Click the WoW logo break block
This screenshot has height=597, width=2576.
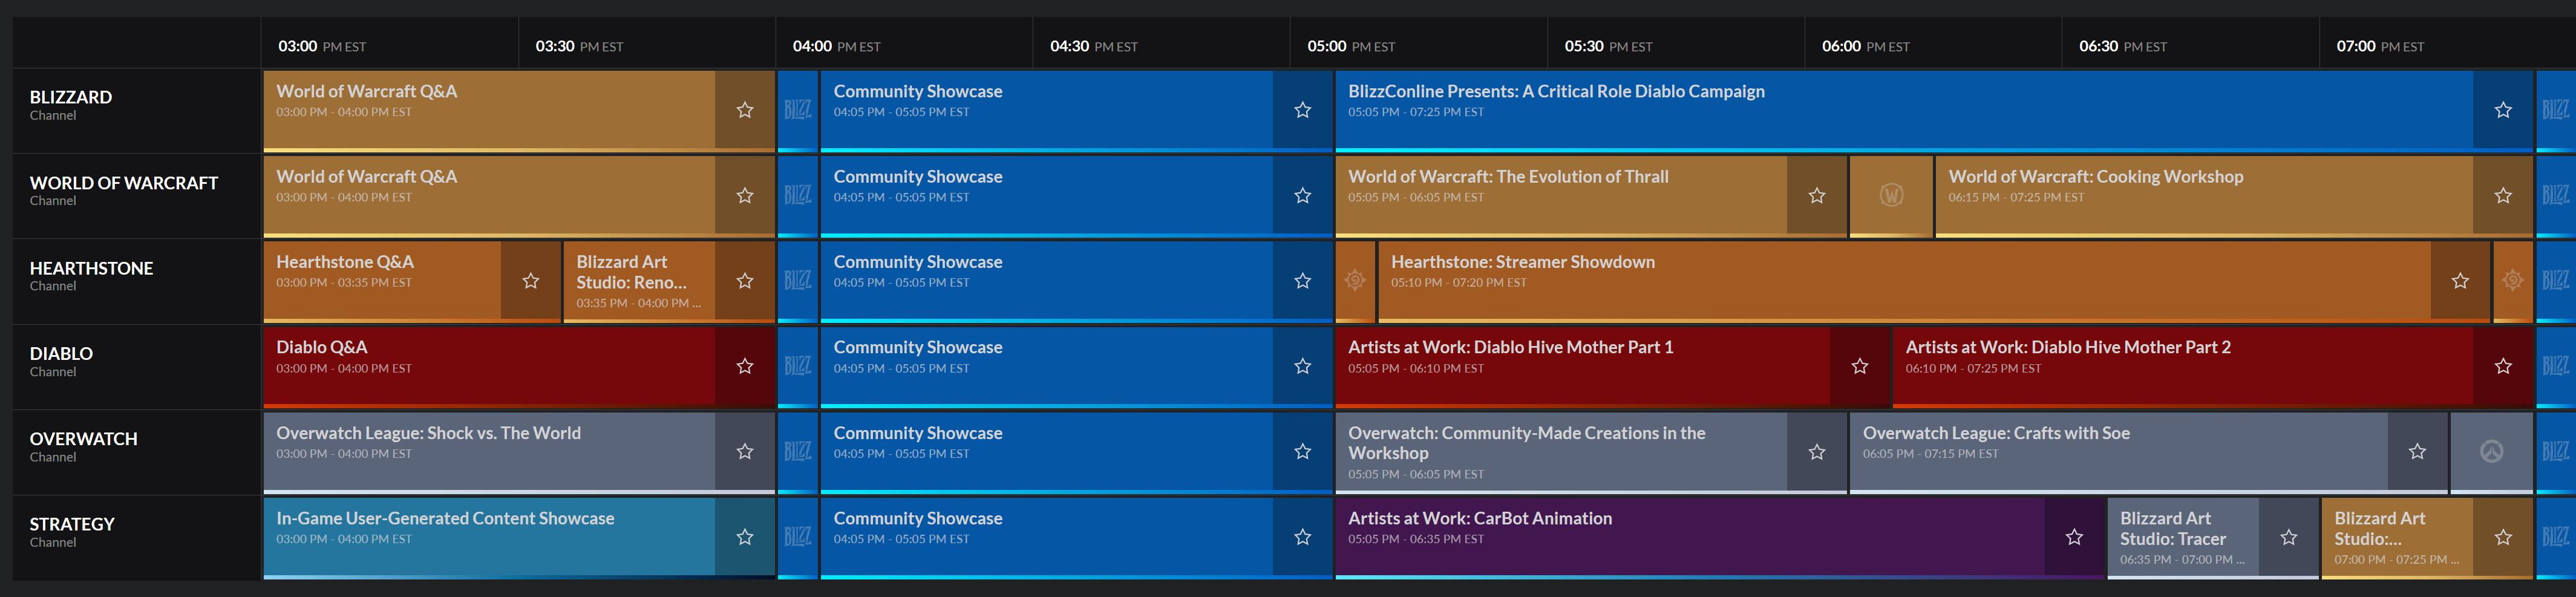click(x=1891, y=196)
